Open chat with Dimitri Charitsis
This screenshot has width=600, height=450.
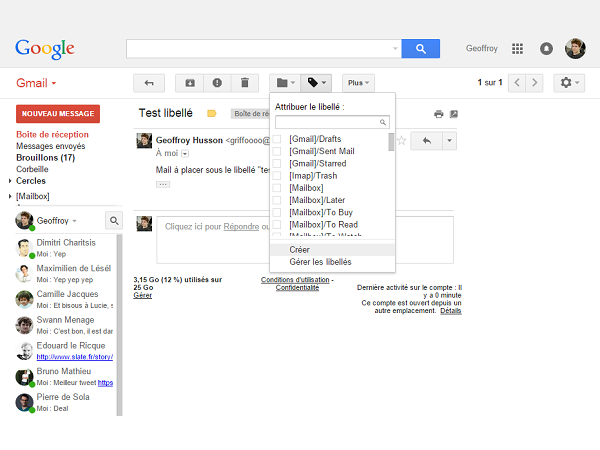(65, 248)
